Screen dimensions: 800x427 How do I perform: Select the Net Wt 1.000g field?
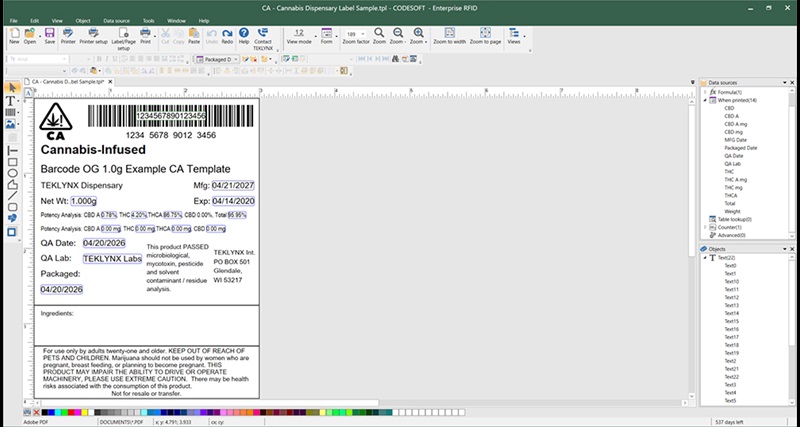tap(84, 201)
